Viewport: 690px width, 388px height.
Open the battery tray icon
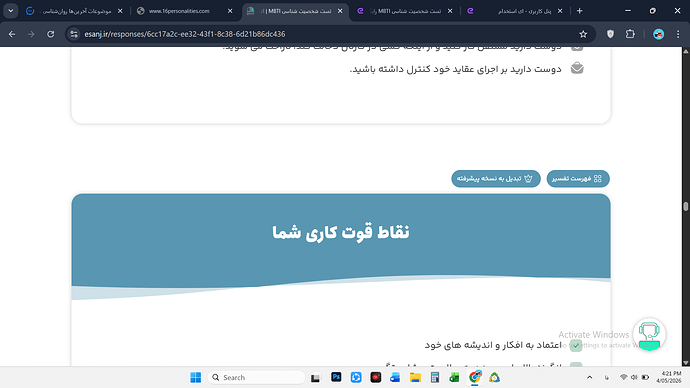[x=645, y=377]
